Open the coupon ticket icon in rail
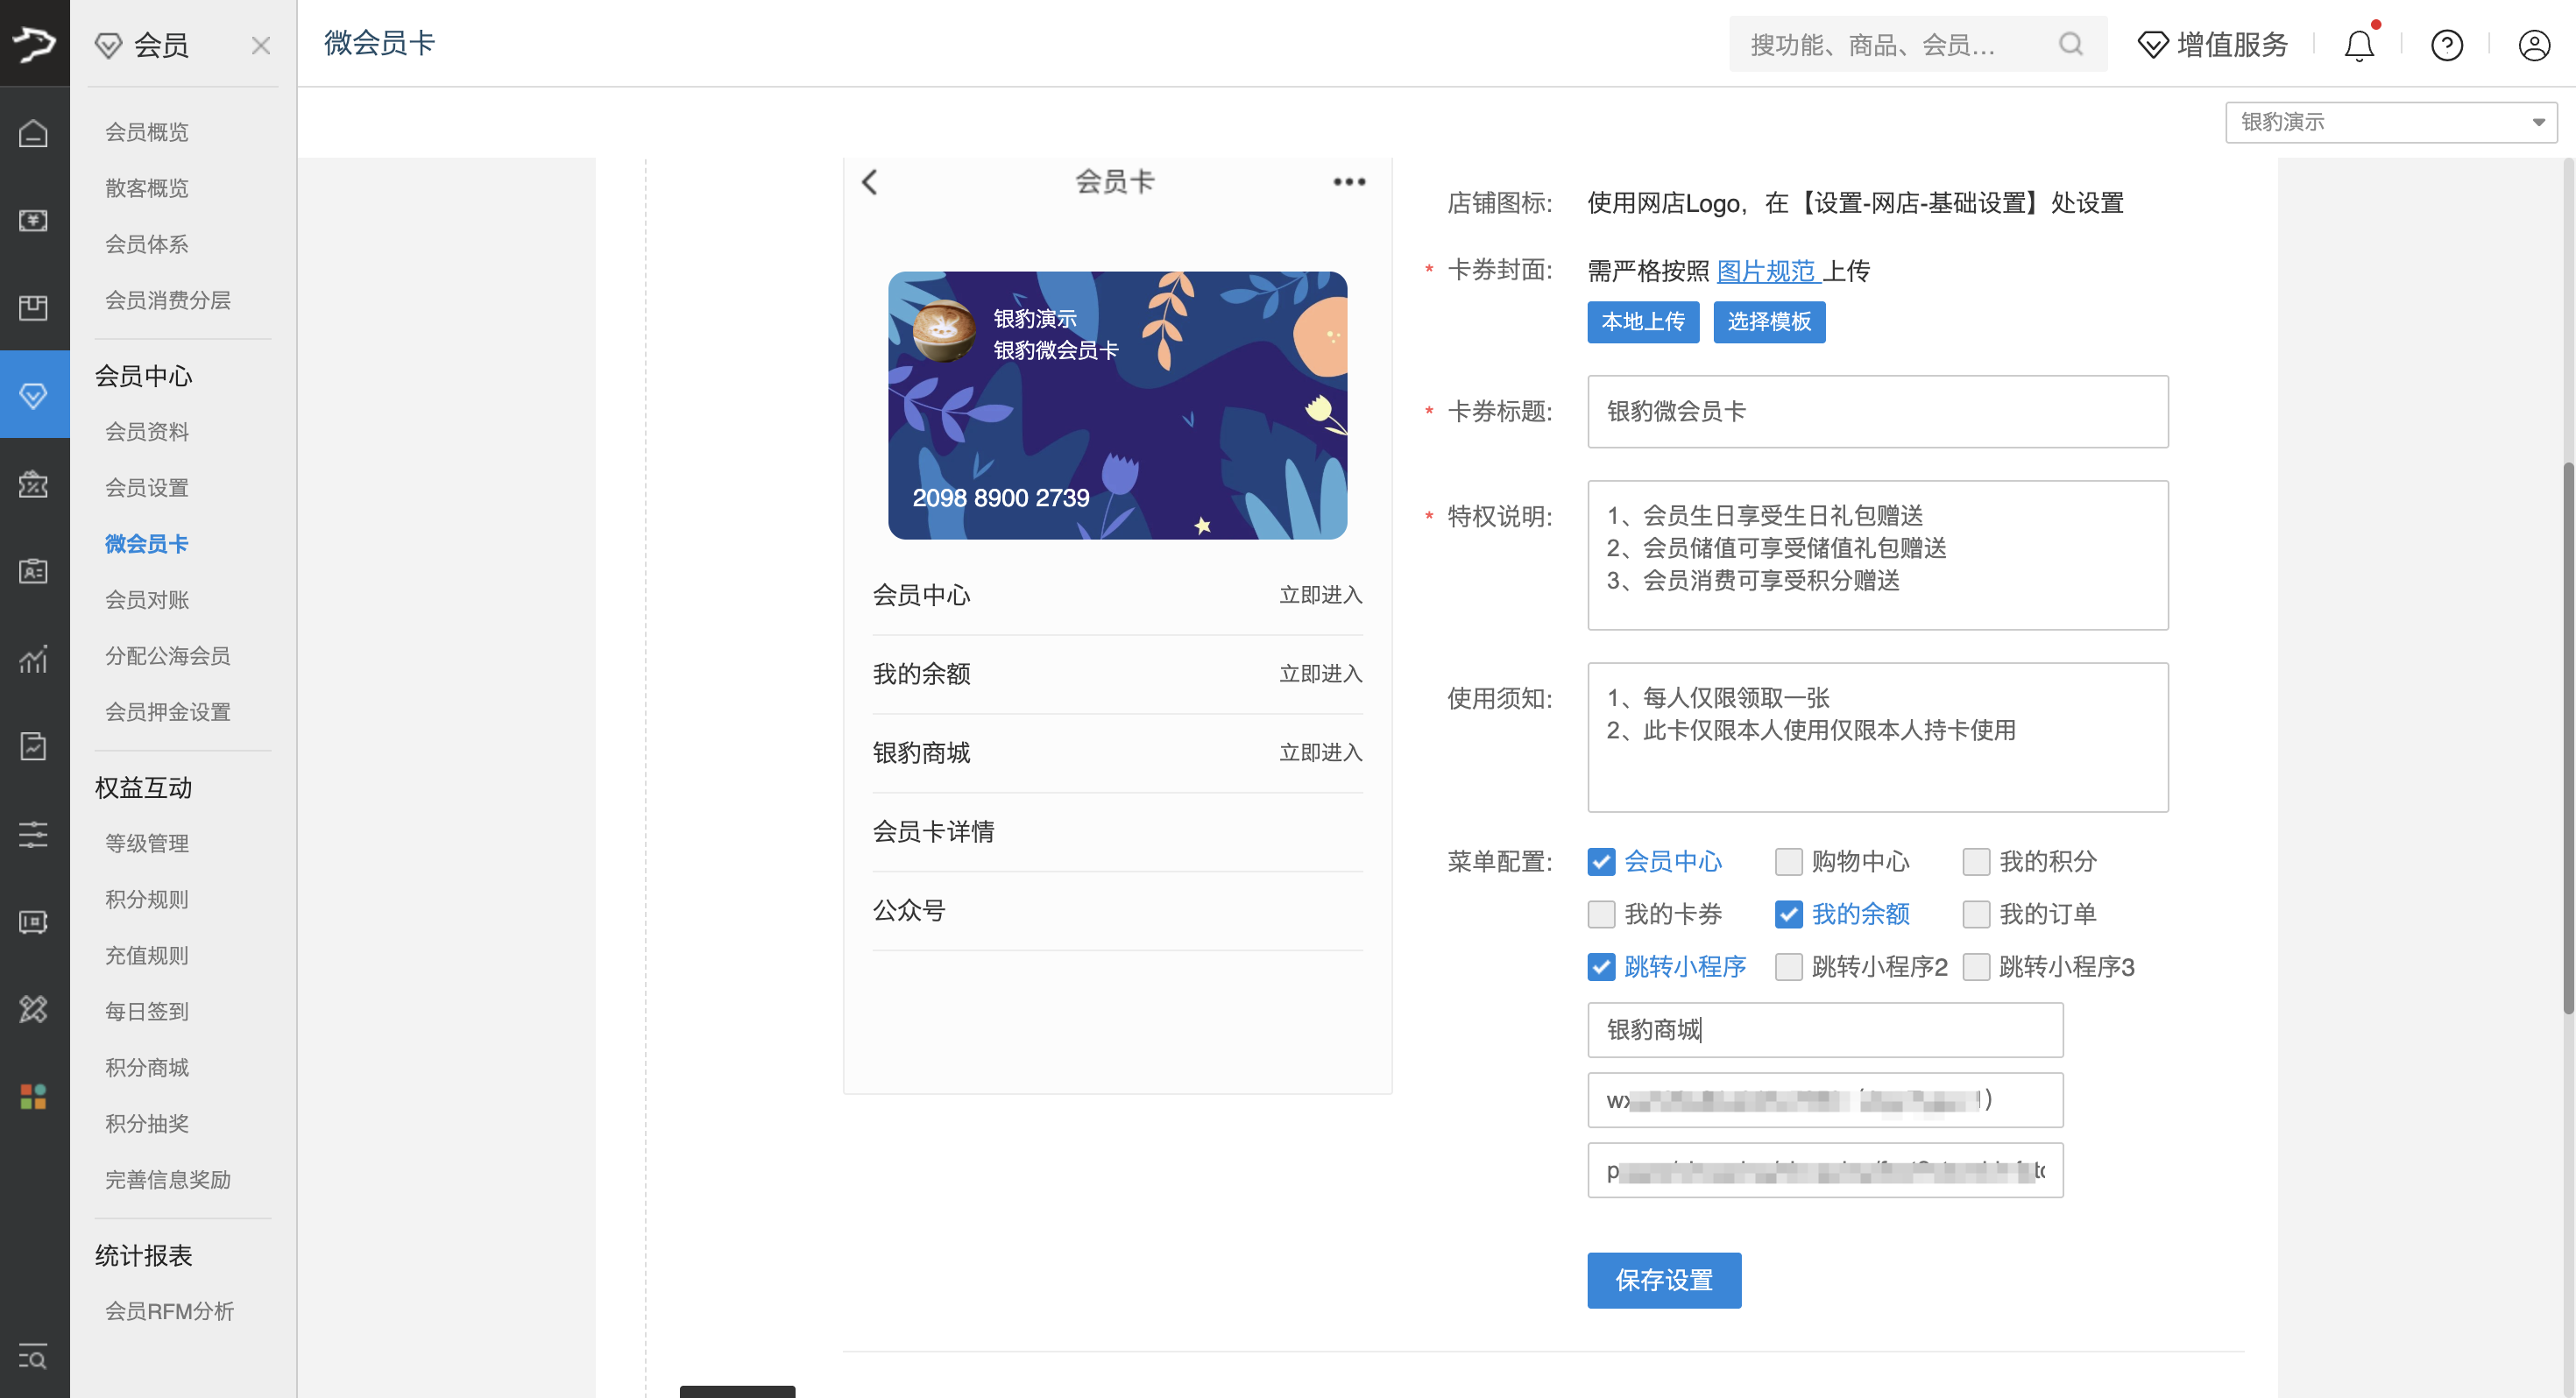Image resolution: width=2576 pixels, height=1398 pixels. point(34,922)
